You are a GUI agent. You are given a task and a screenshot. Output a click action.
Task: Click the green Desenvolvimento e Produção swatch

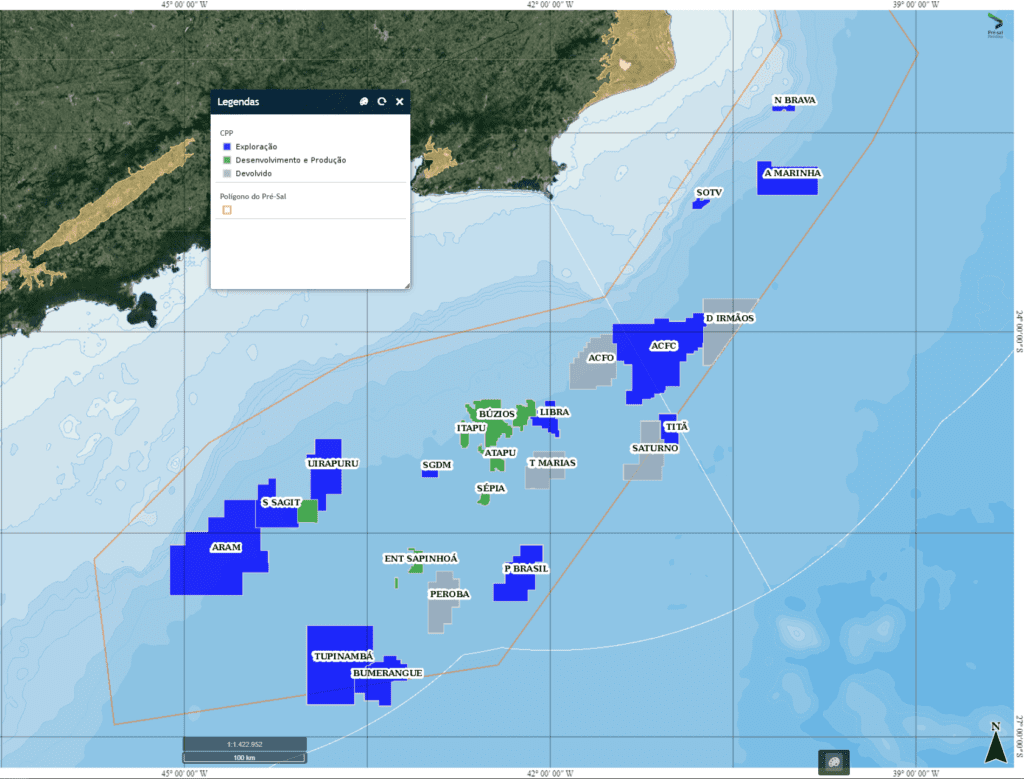[x=227, y=160]
